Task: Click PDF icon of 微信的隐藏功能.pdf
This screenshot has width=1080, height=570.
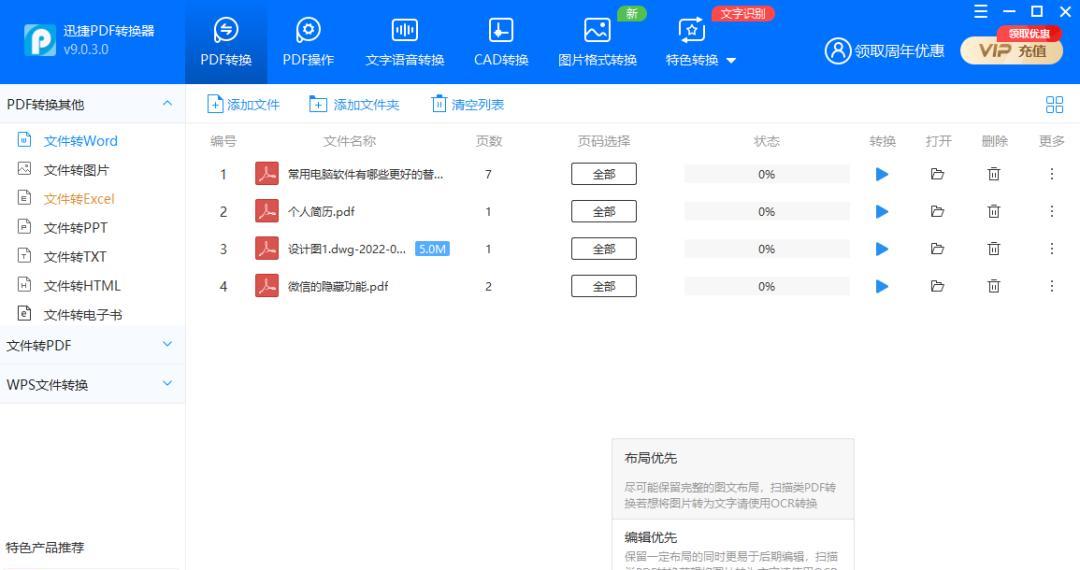Action: [x=267, y=286]
